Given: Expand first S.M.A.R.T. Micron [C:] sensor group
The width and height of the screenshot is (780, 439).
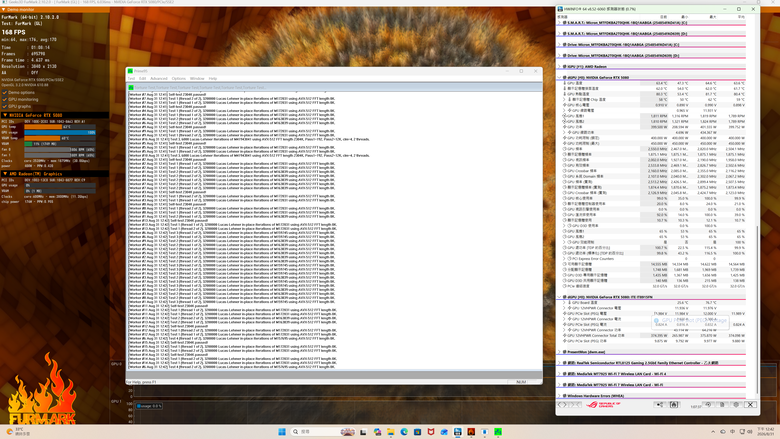Looking at the screenshot, I should 559,23.
